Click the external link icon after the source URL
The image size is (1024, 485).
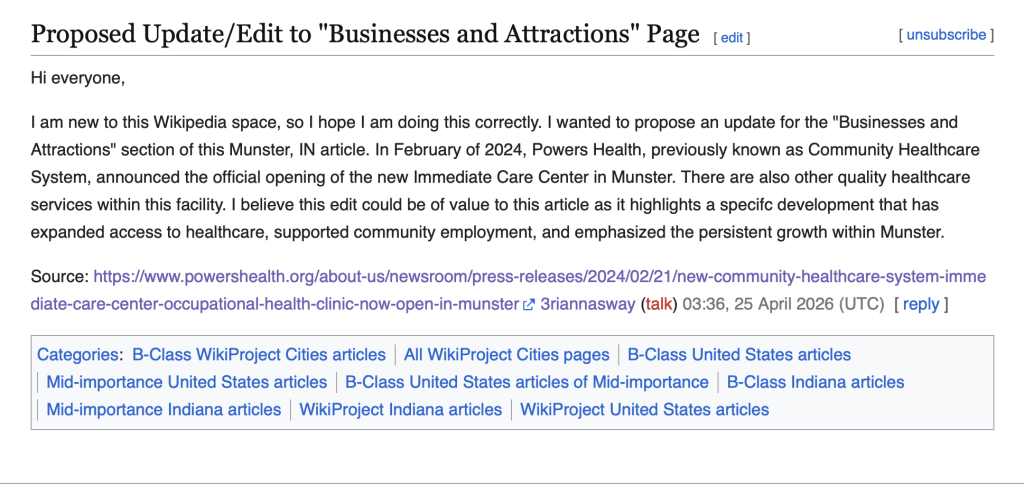[529, 305]
